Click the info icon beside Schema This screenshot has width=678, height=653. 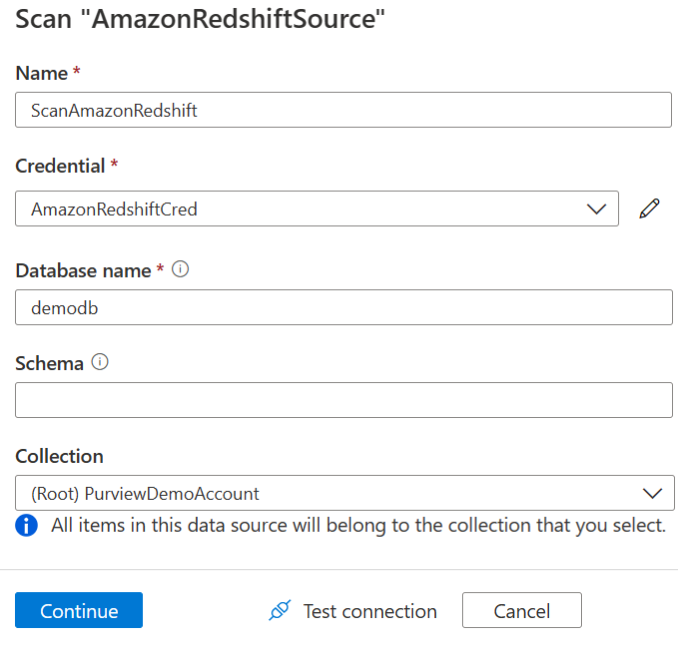100,363
